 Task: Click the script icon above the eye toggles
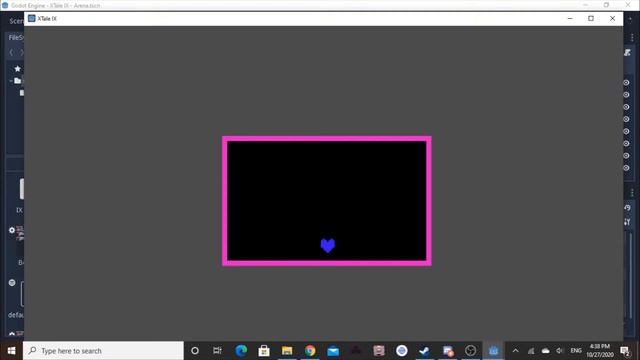pos(627,52)
